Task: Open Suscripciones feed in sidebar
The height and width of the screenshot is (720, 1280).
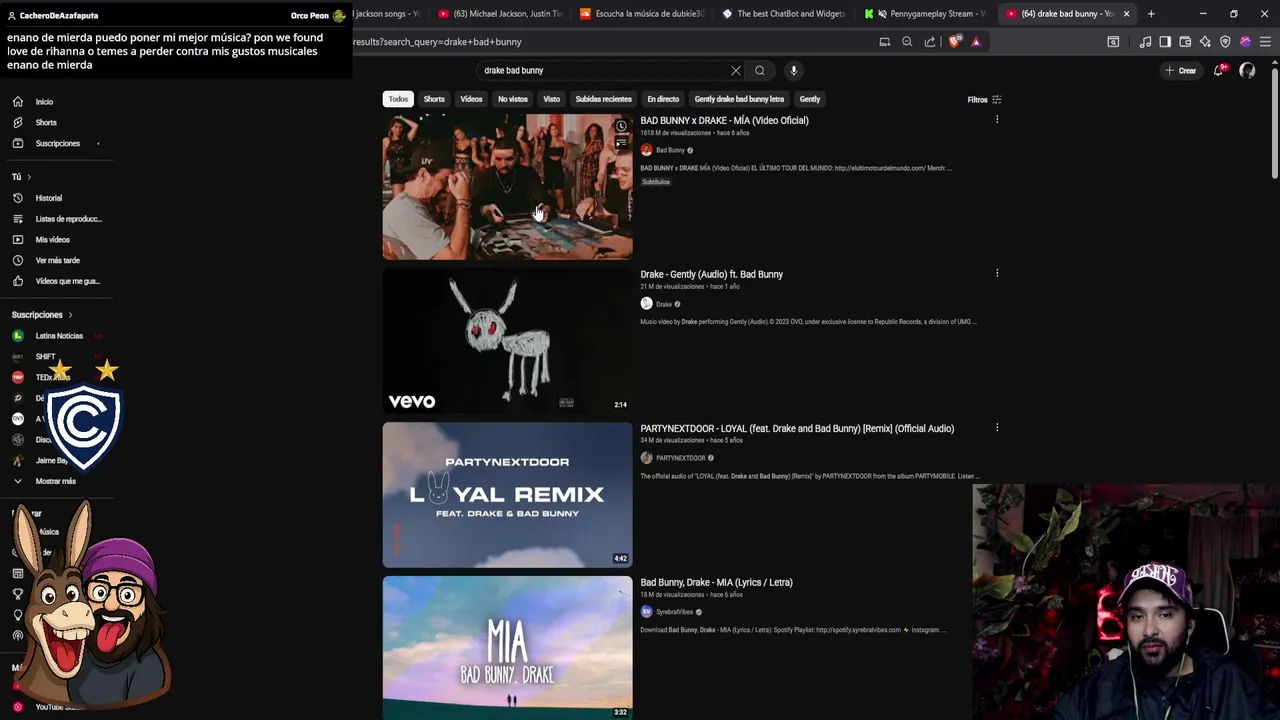Action: coord(57,143)
